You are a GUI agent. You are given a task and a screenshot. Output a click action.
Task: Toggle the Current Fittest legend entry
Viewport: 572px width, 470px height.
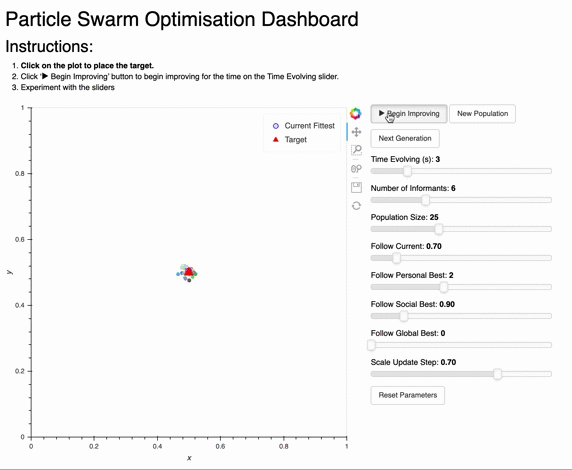coord(303,126)
